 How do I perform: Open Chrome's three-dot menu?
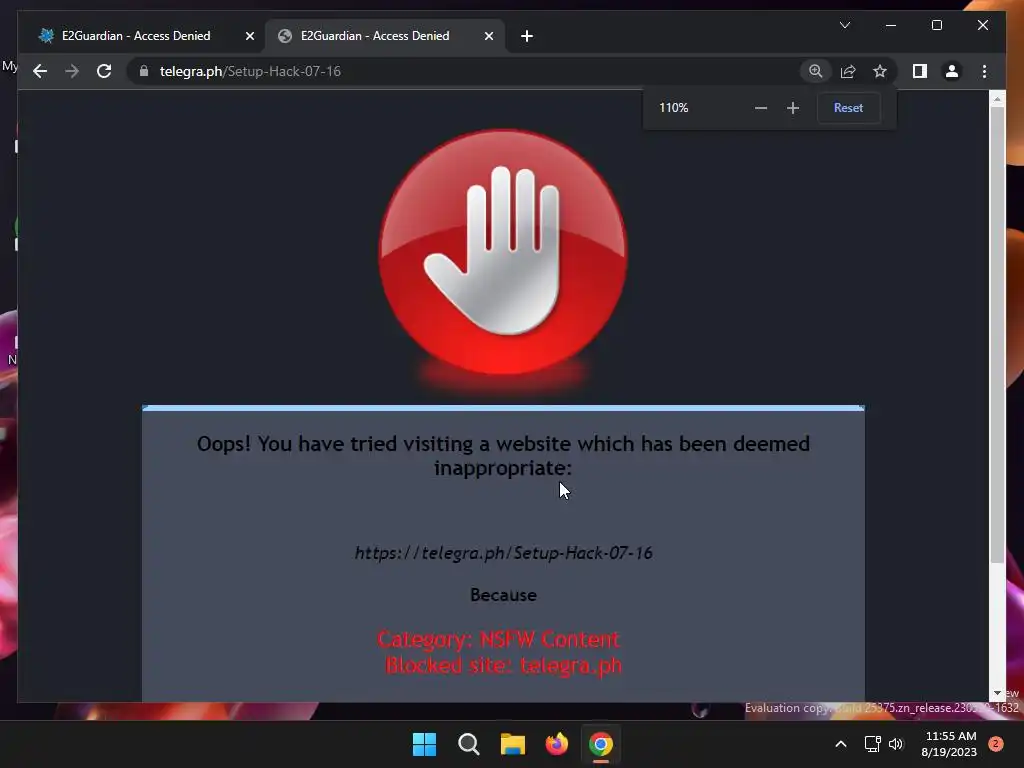(x=984, y=71)
